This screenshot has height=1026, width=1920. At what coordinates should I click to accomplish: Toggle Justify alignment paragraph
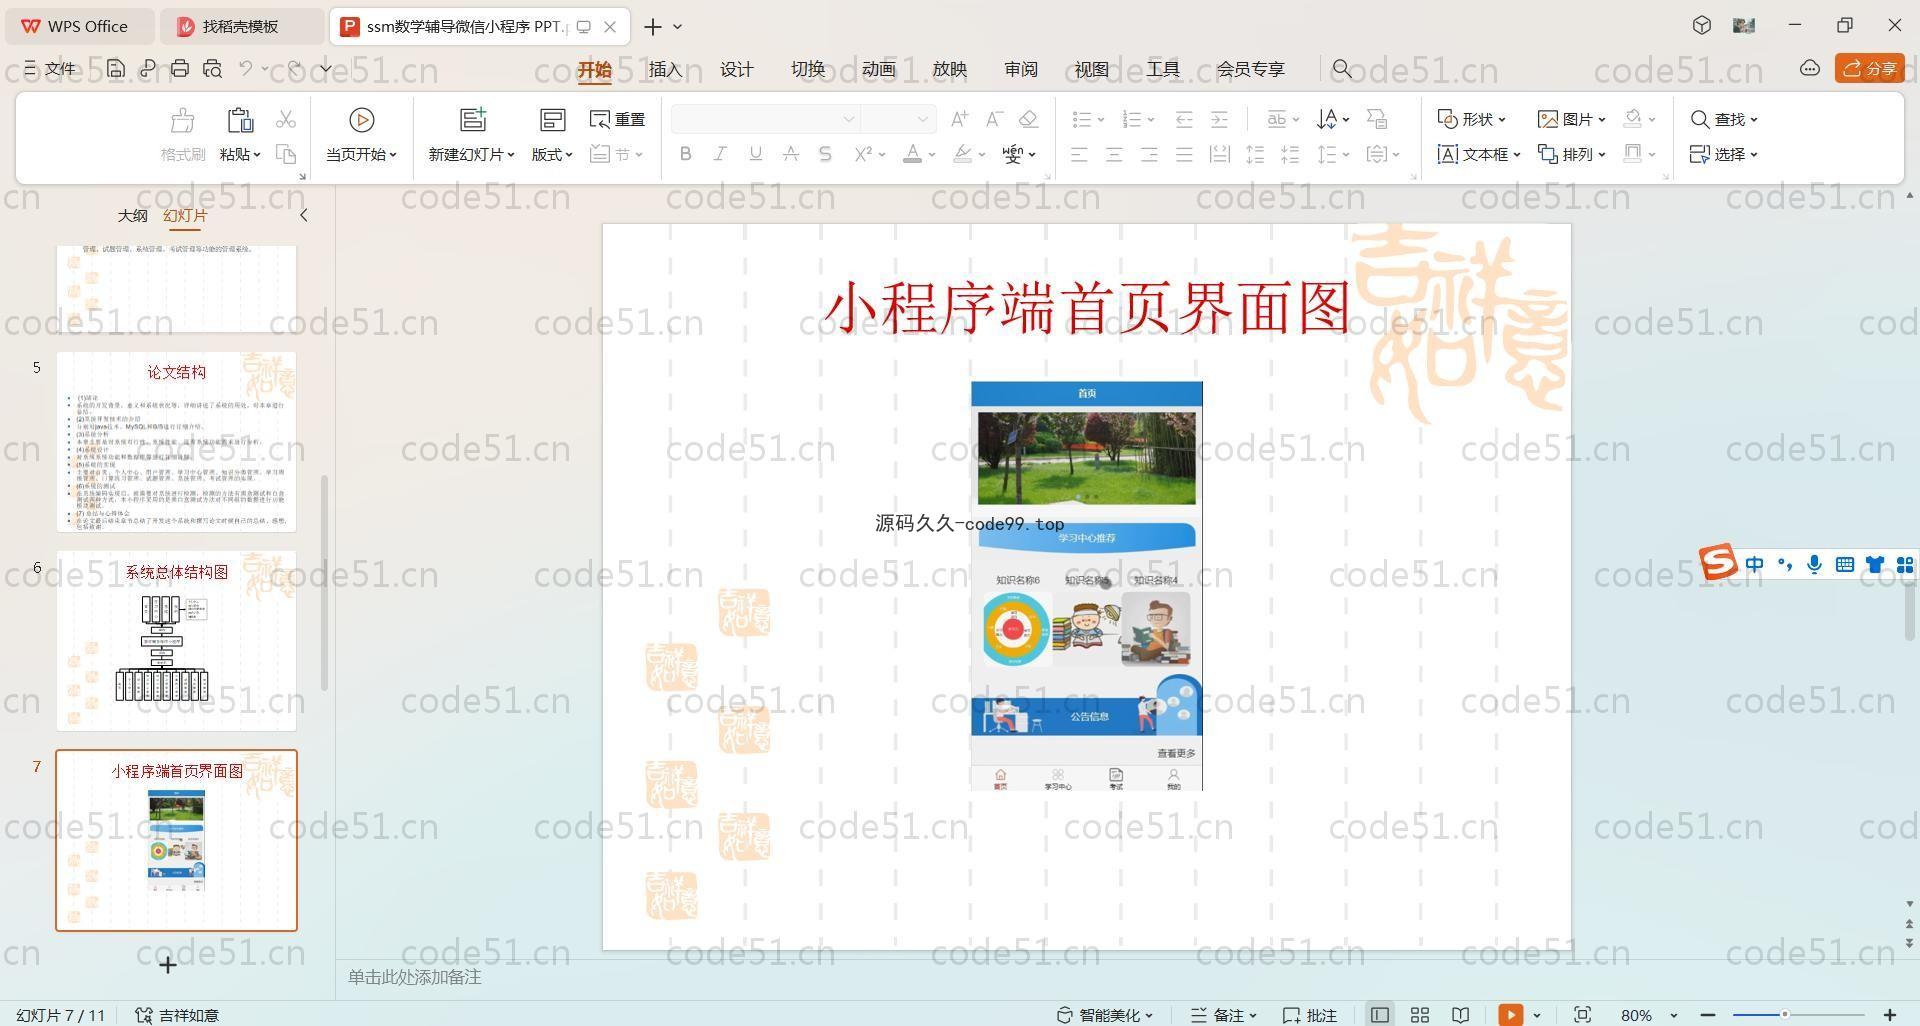coord(1184,154)
